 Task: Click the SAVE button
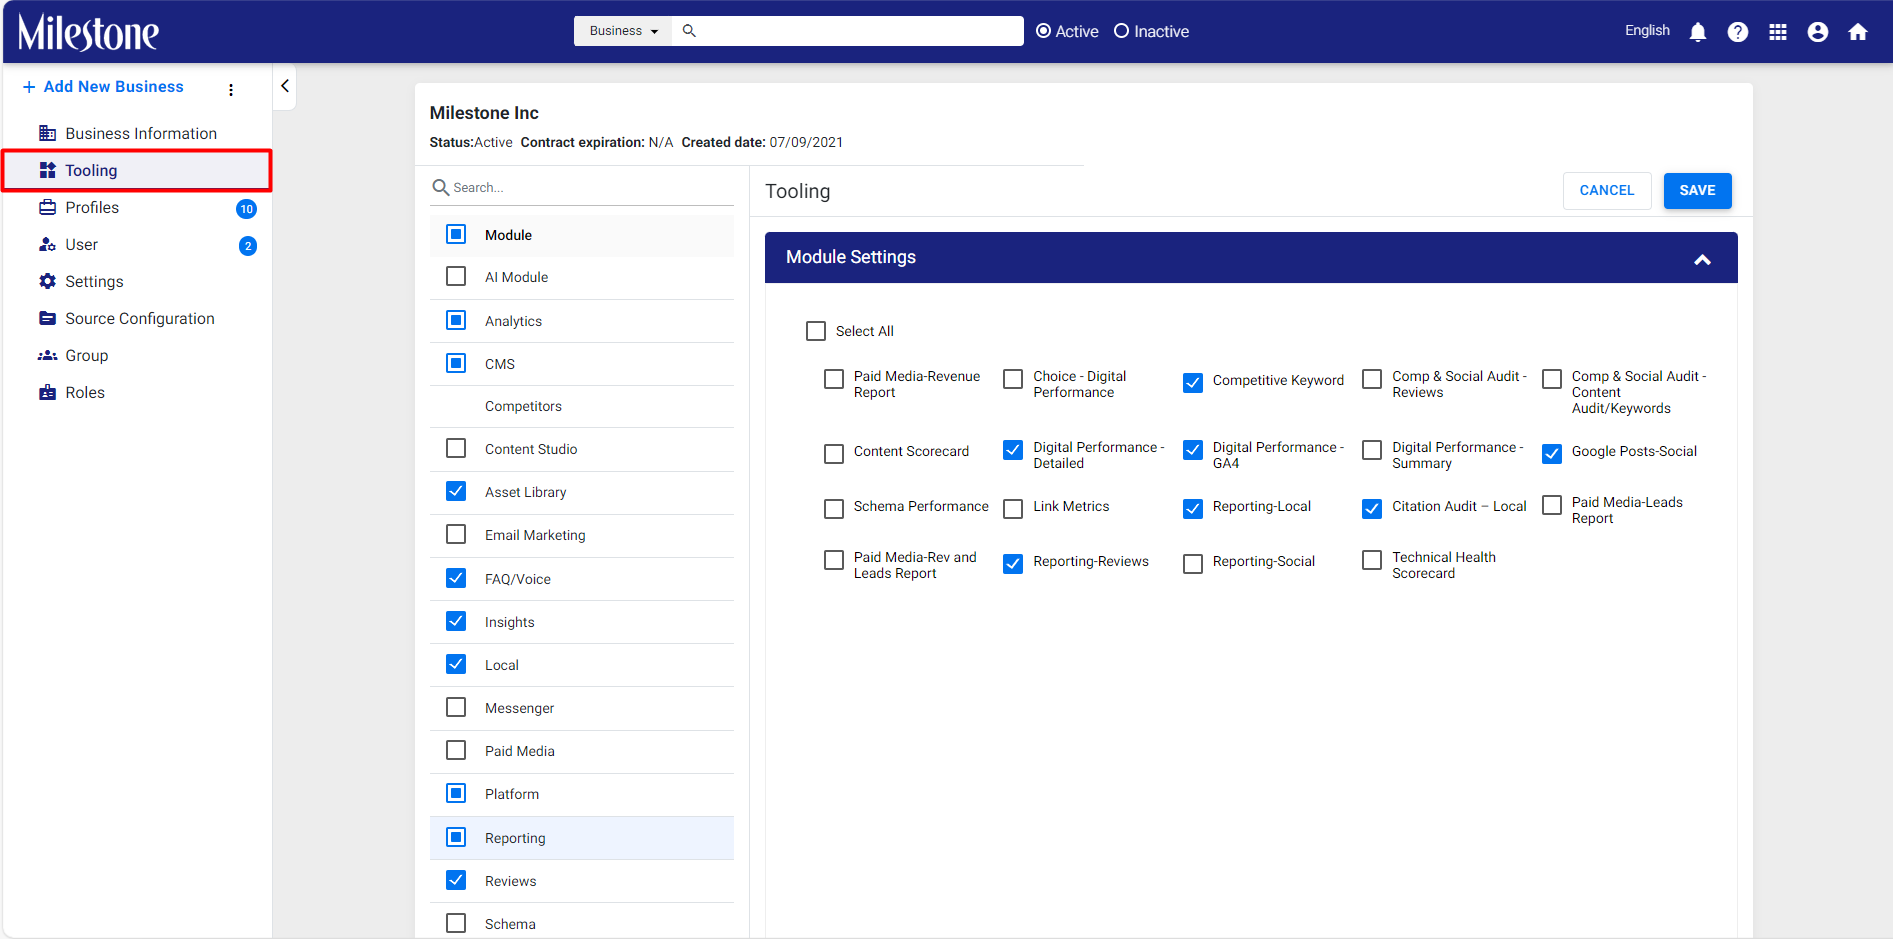(1697, 191)
